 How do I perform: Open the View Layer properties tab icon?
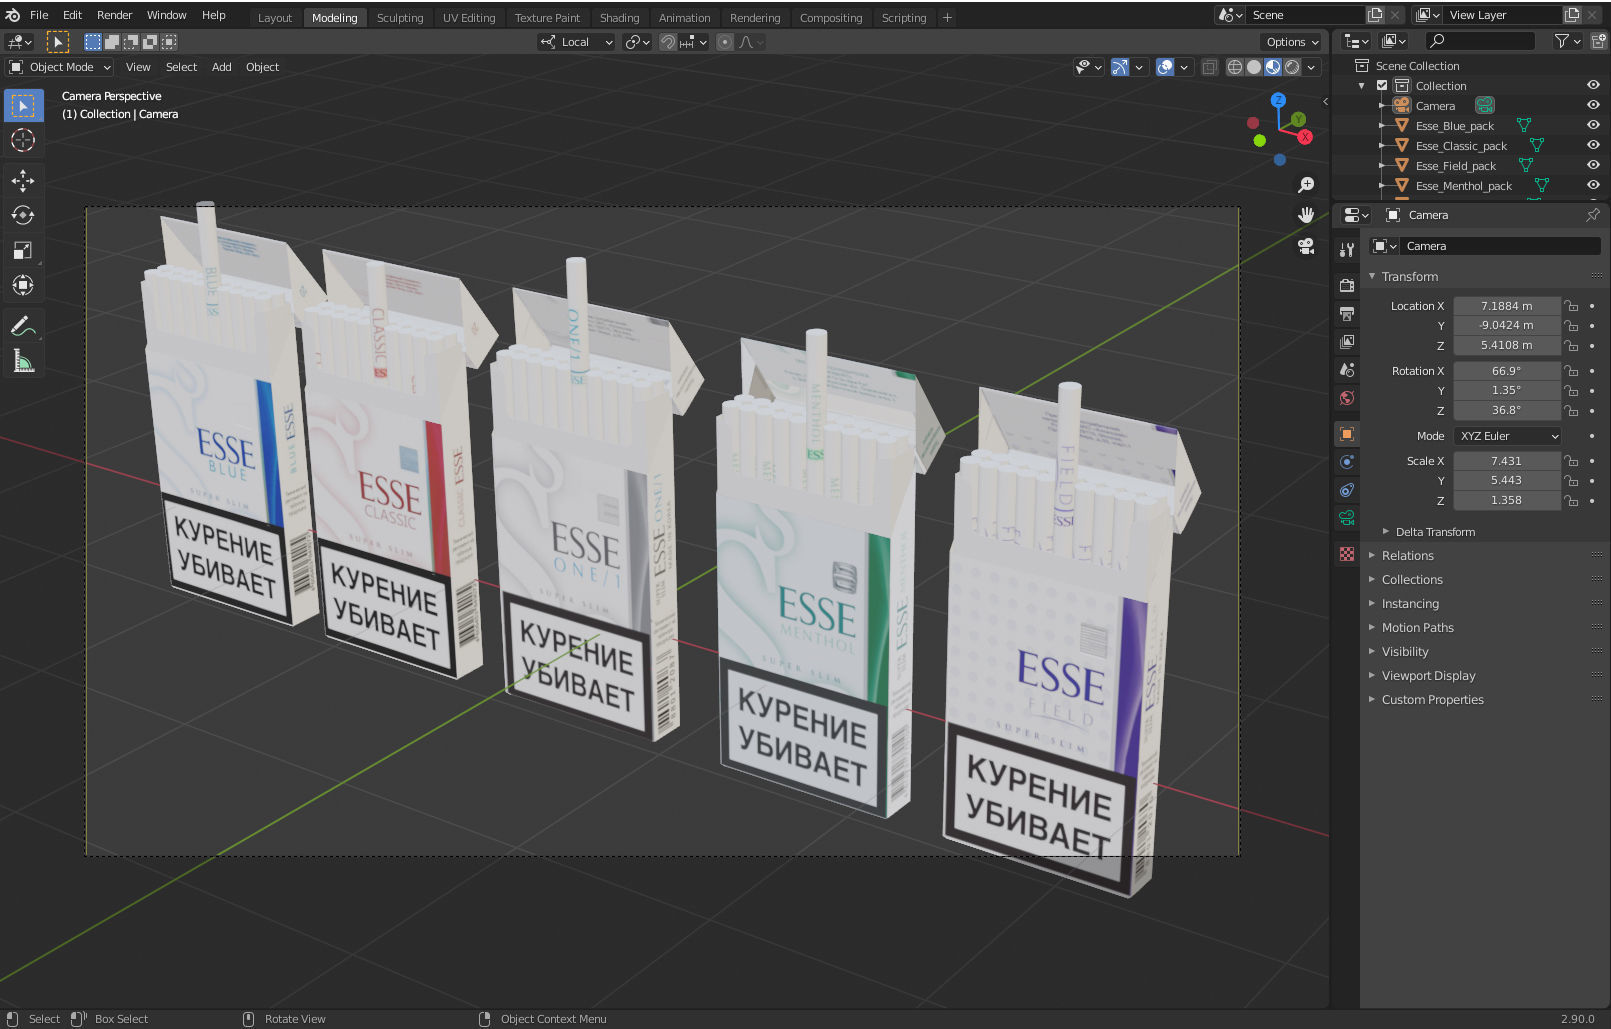1347,342
